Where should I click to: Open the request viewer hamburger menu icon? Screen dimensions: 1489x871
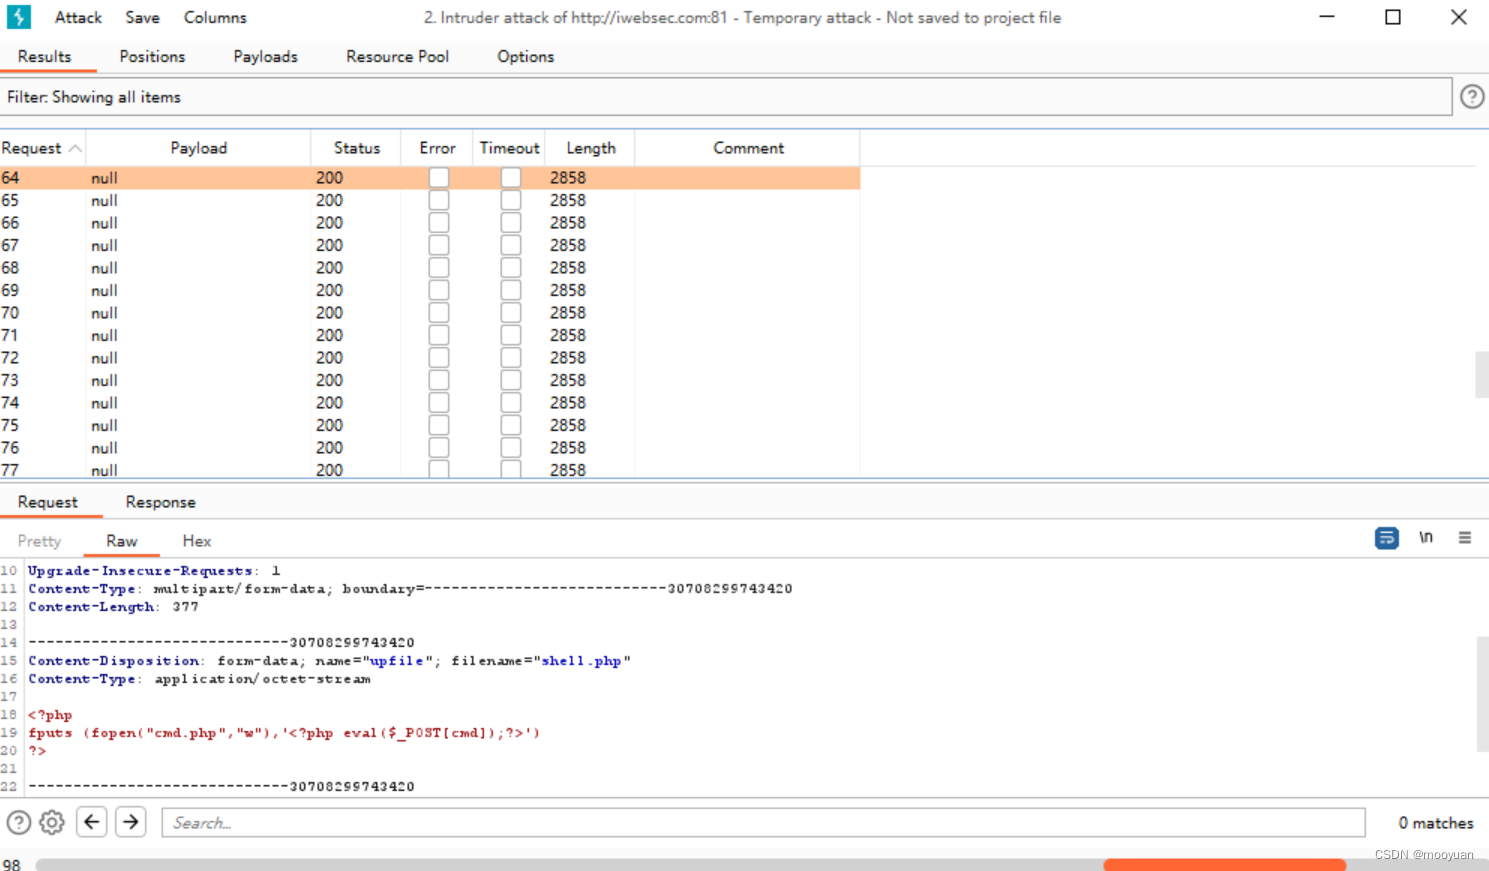coord(1465,538)
